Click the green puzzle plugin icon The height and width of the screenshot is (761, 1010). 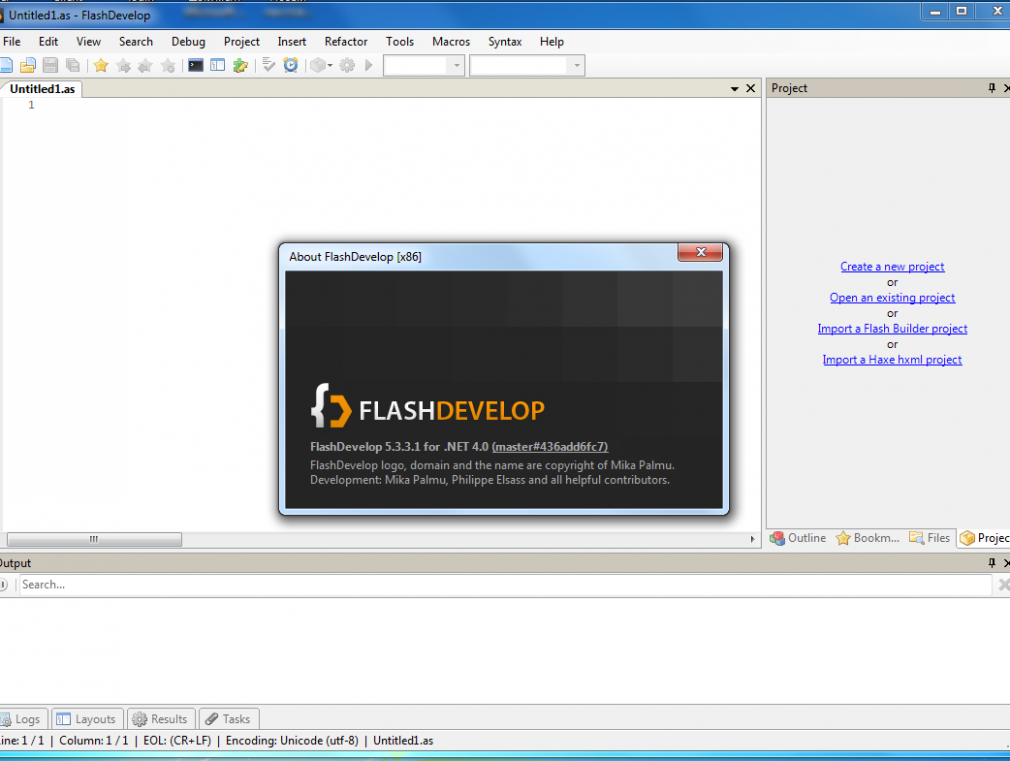(240, 65)
